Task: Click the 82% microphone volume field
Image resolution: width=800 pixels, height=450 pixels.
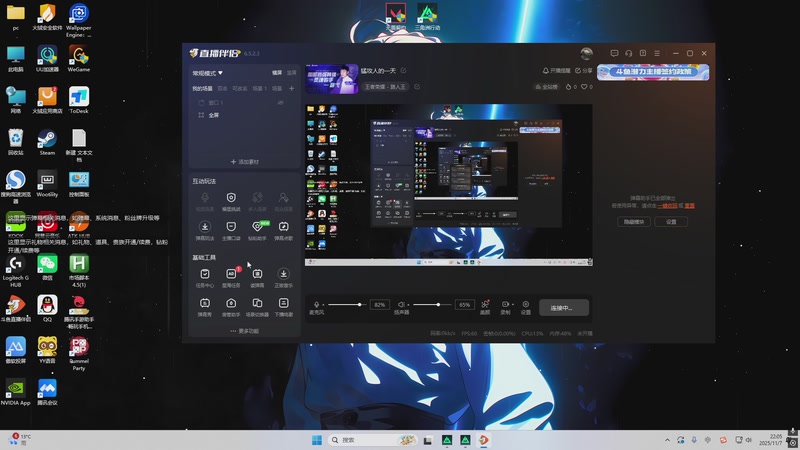Action: click(380, 305)
